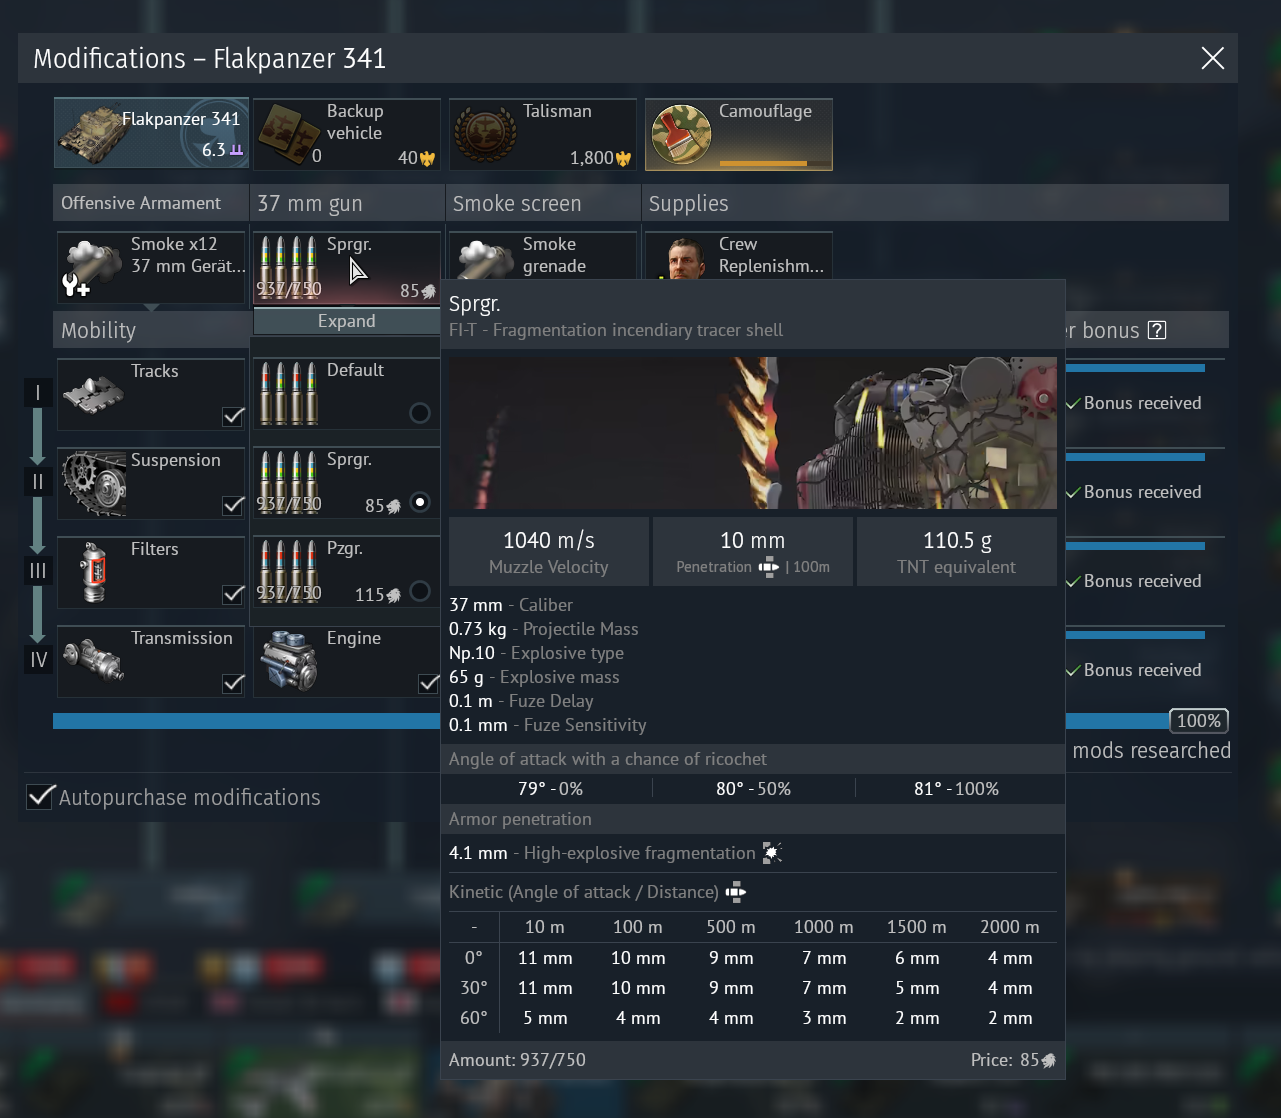Click the '1000 m' distance column header

pyautogui.click(x=824, y=927)
